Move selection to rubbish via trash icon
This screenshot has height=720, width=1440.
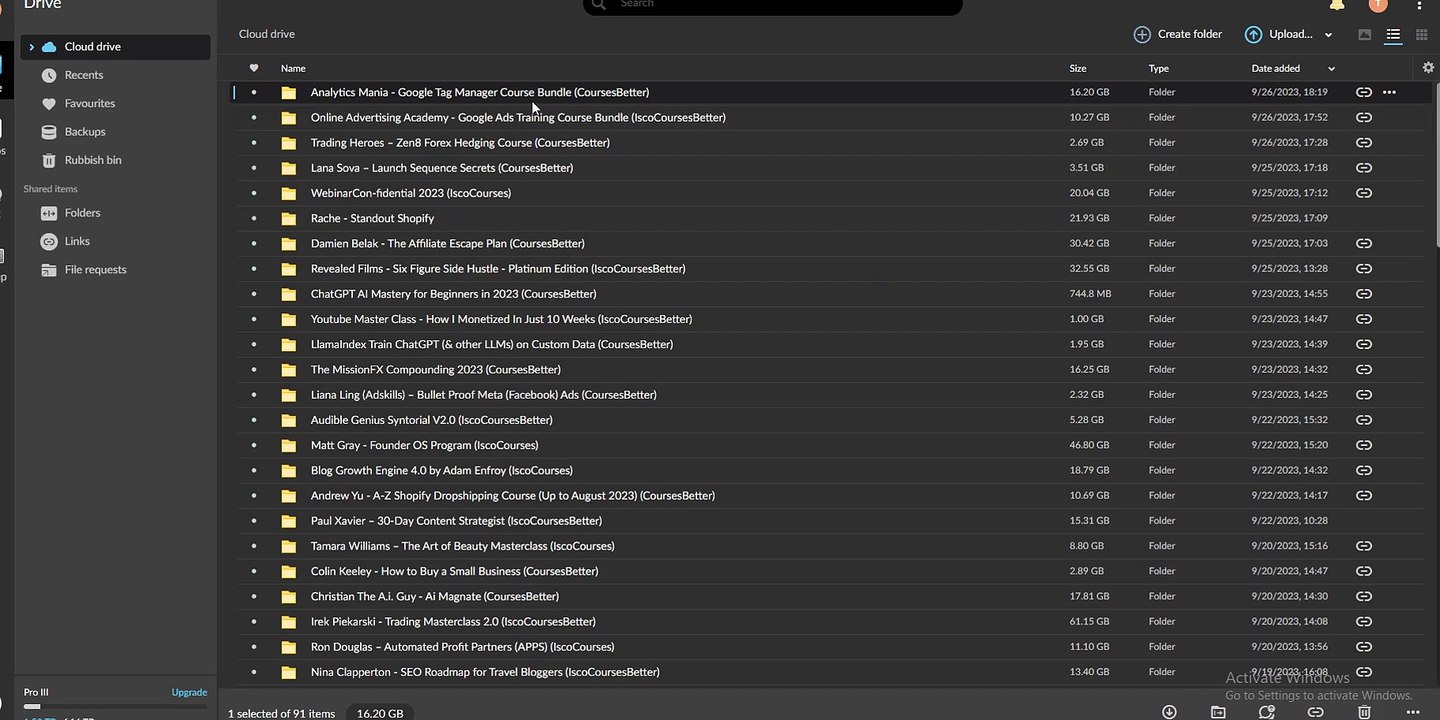point(1364,712)
